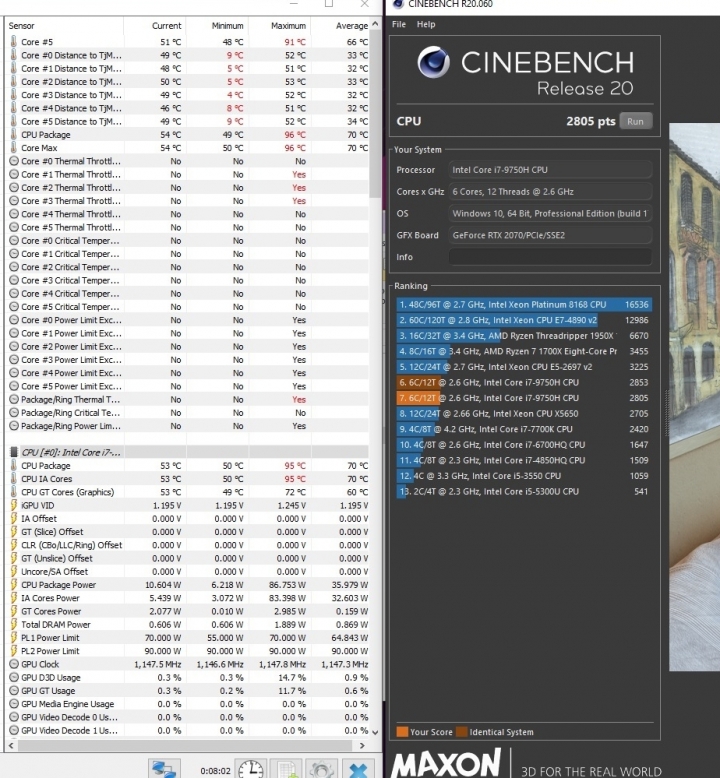The width and height of the screenshot is (720, 778).
Task: Click the lightning icon beside iGPU VID
Action: click(x=14, y=505)
